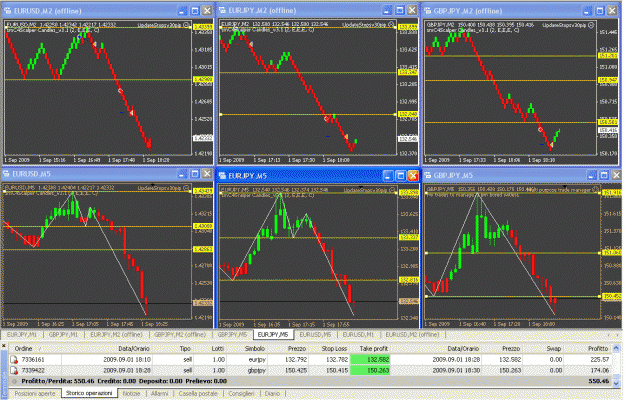Click the order icon beside ticket 7339422
625x400 pixels.
point(14,371)
